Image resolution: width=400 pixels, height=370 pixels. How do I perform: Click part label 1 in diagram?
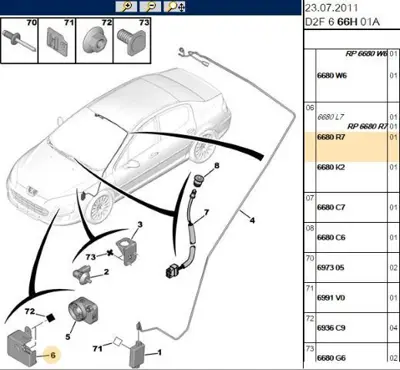pos(159,352)
